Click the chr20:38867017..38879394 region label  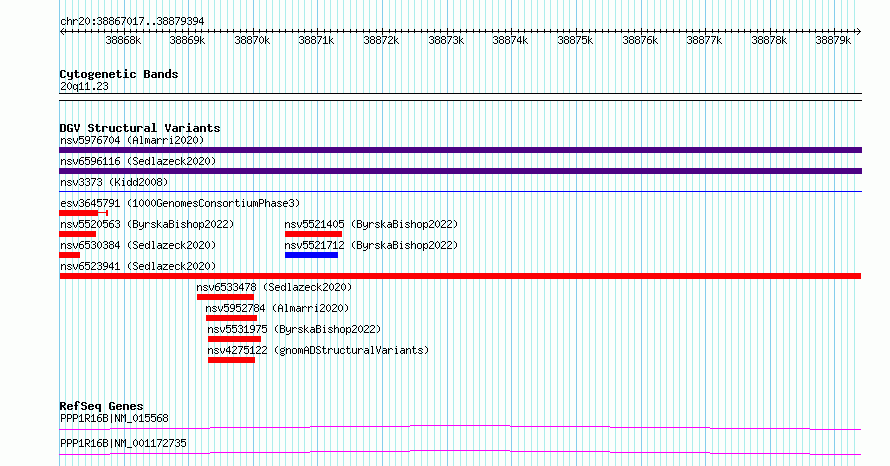132,21
